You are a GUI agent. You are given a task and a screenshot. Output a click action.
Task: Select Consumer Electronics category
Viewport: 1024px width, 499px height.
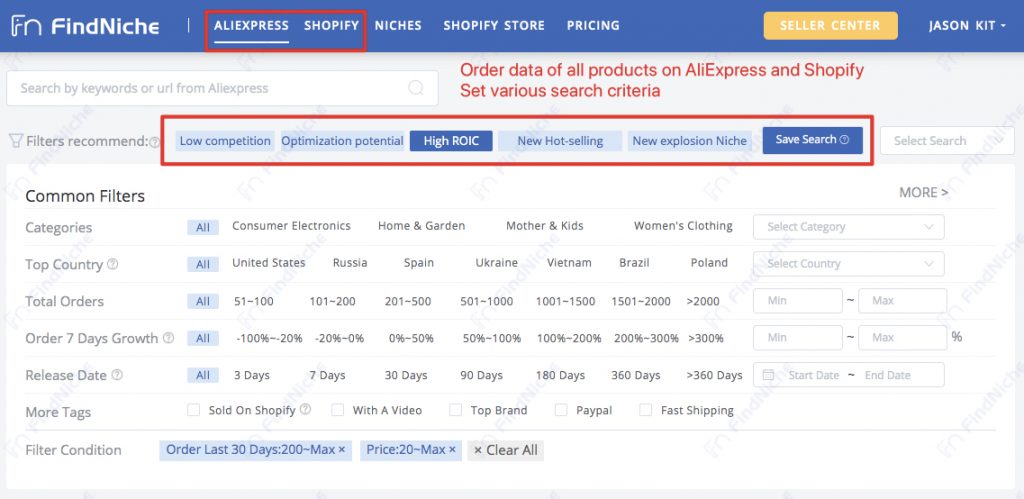point(291,226)
